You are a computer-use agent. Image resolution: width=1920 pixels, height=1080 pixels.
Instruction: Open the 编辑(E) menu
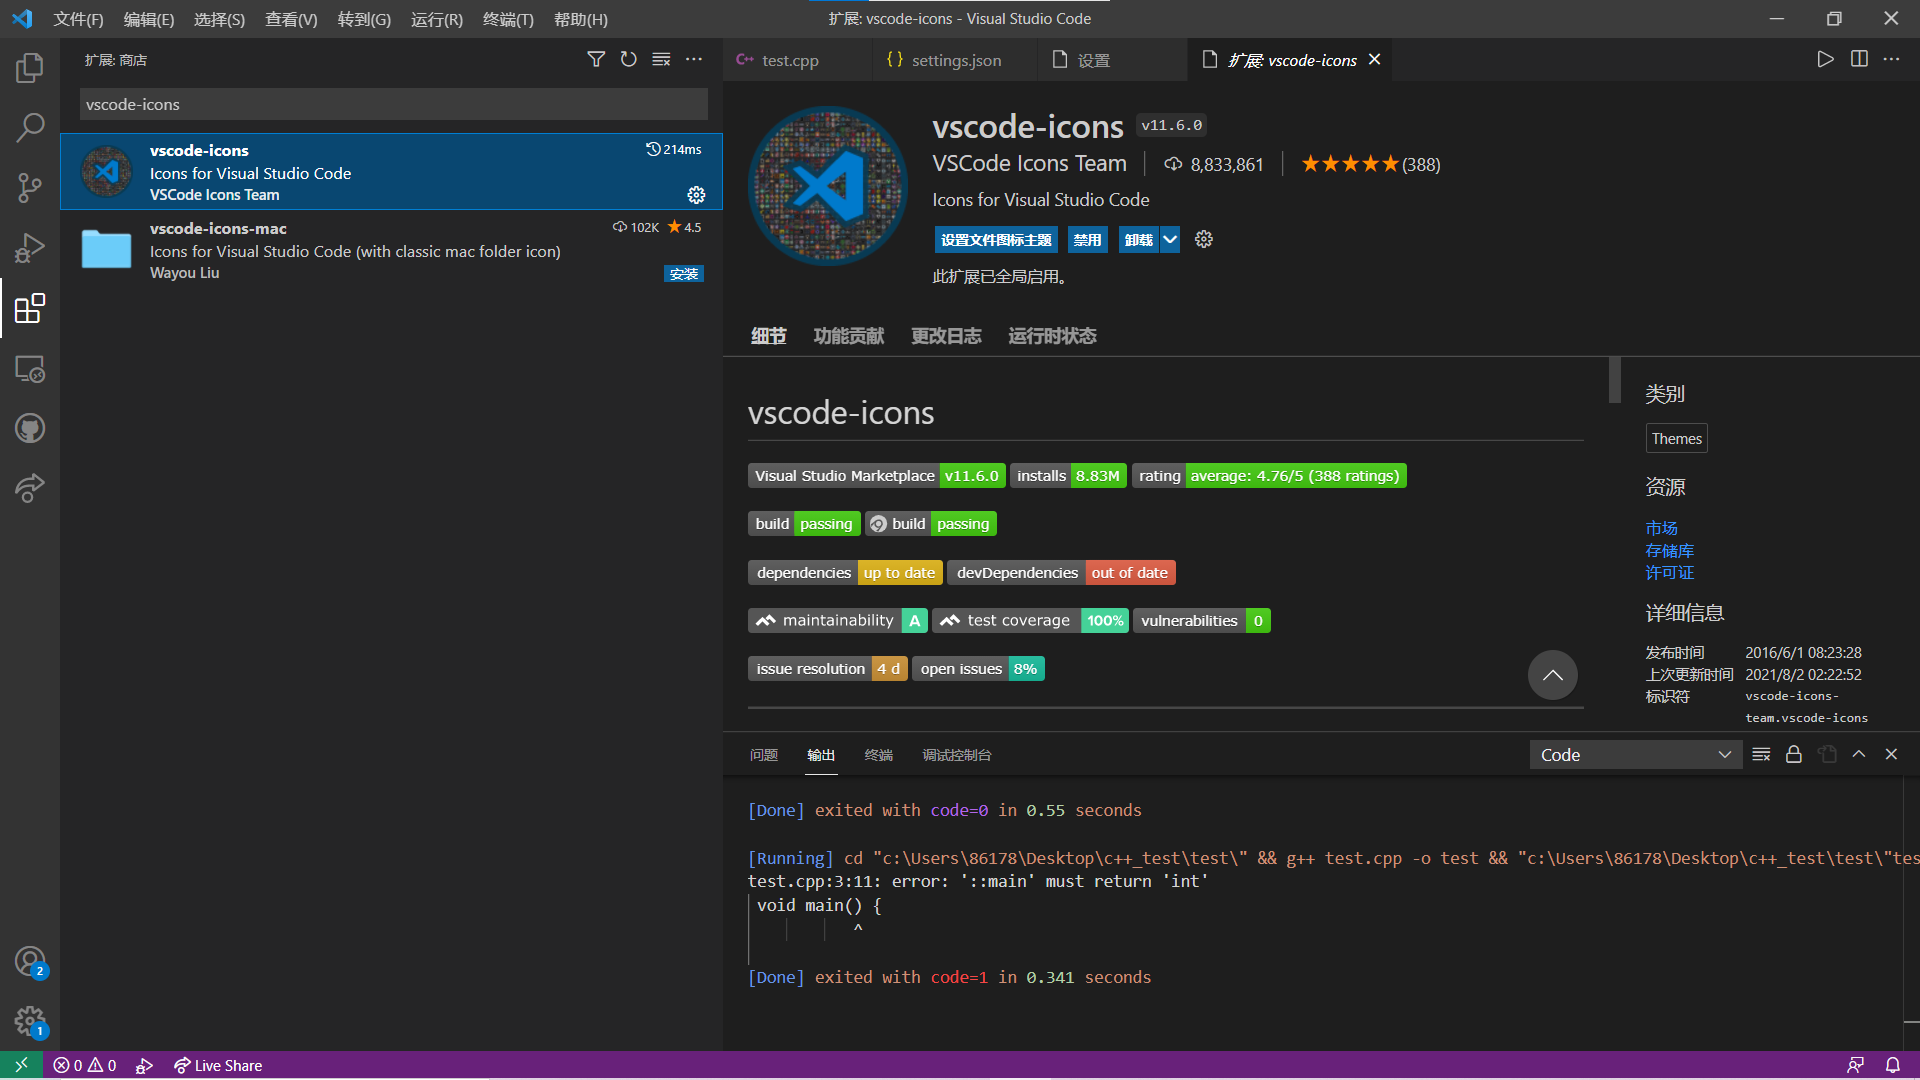(149, 19)
